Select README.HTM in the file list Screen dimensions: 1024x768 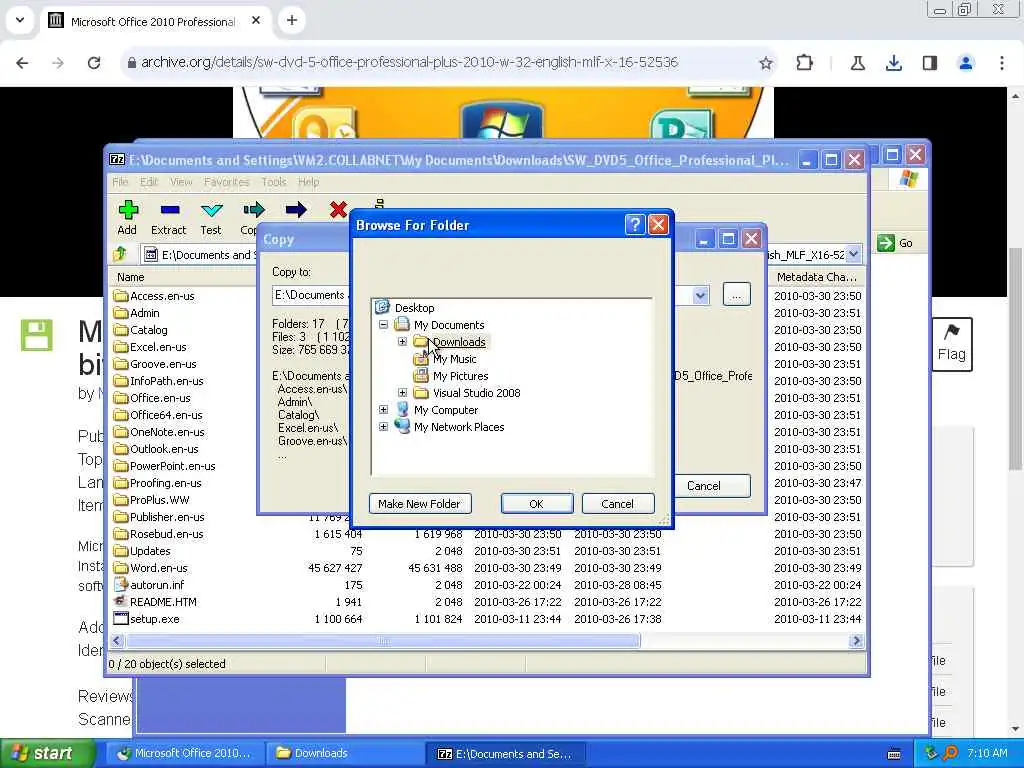pos(163,601)
